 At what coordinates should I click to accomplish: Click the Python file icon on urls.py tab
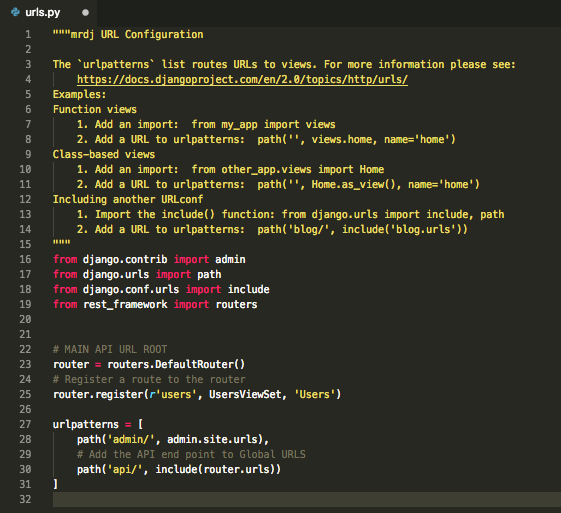click(15, 12)
